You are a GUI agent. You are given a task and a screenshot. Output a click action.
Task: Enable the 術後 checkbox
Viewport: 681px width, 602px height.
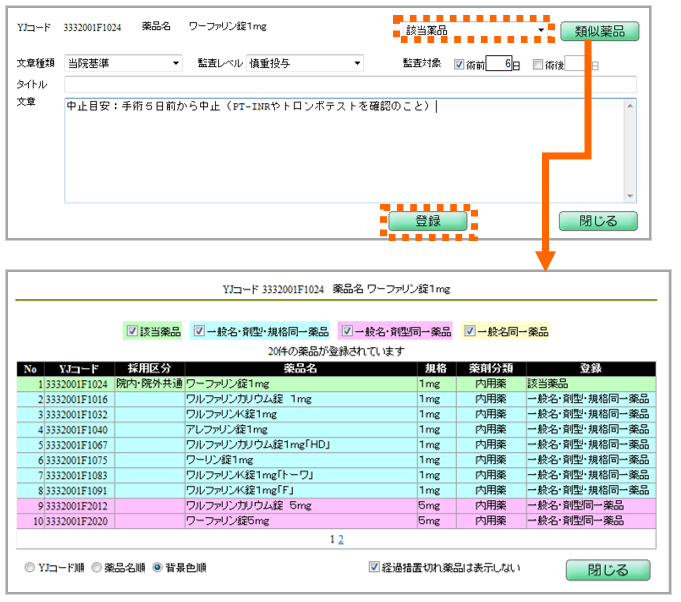(x=538, y=64)
